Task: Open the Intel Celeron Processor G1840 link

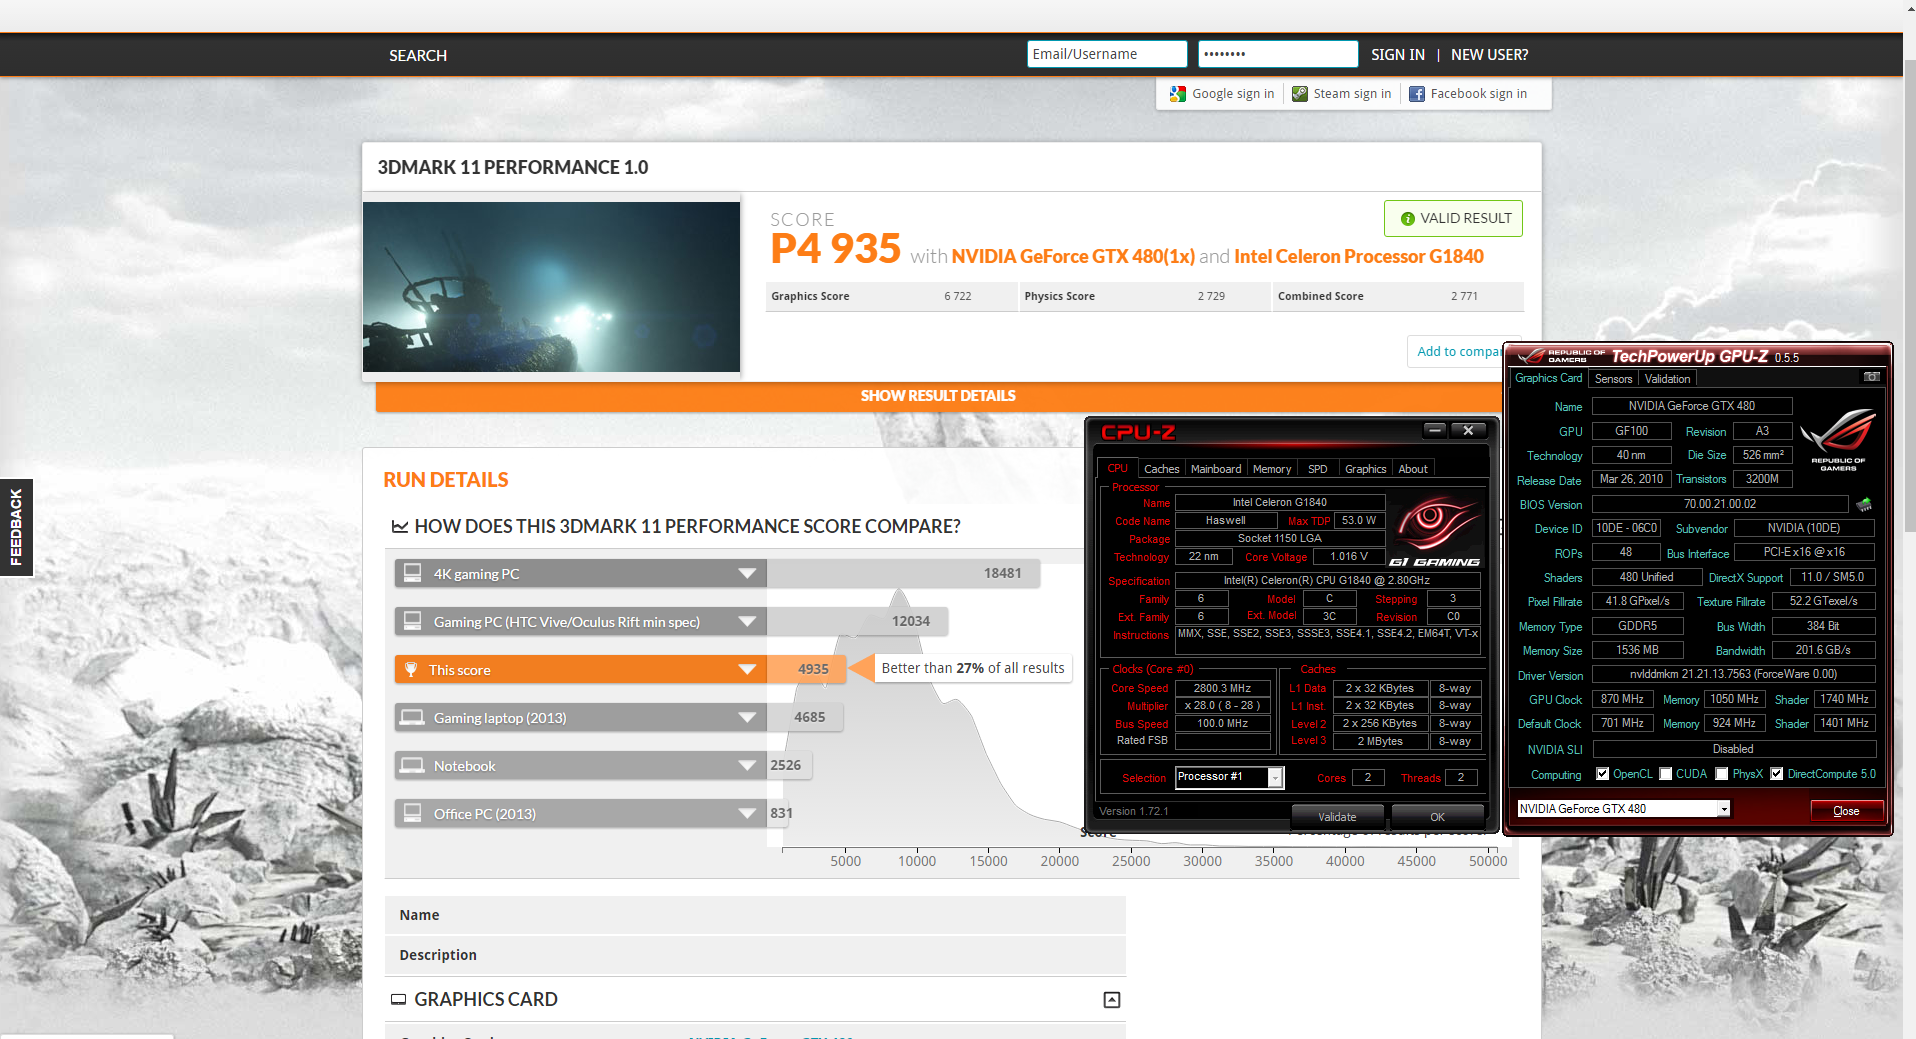Action: [x=1359, y=256]
